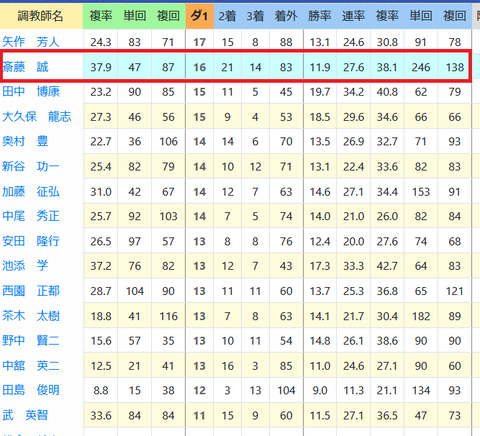Screen dimensions: 480x436
Task: Sort by the 2着 column header
Action: click(x=227, y=16)
